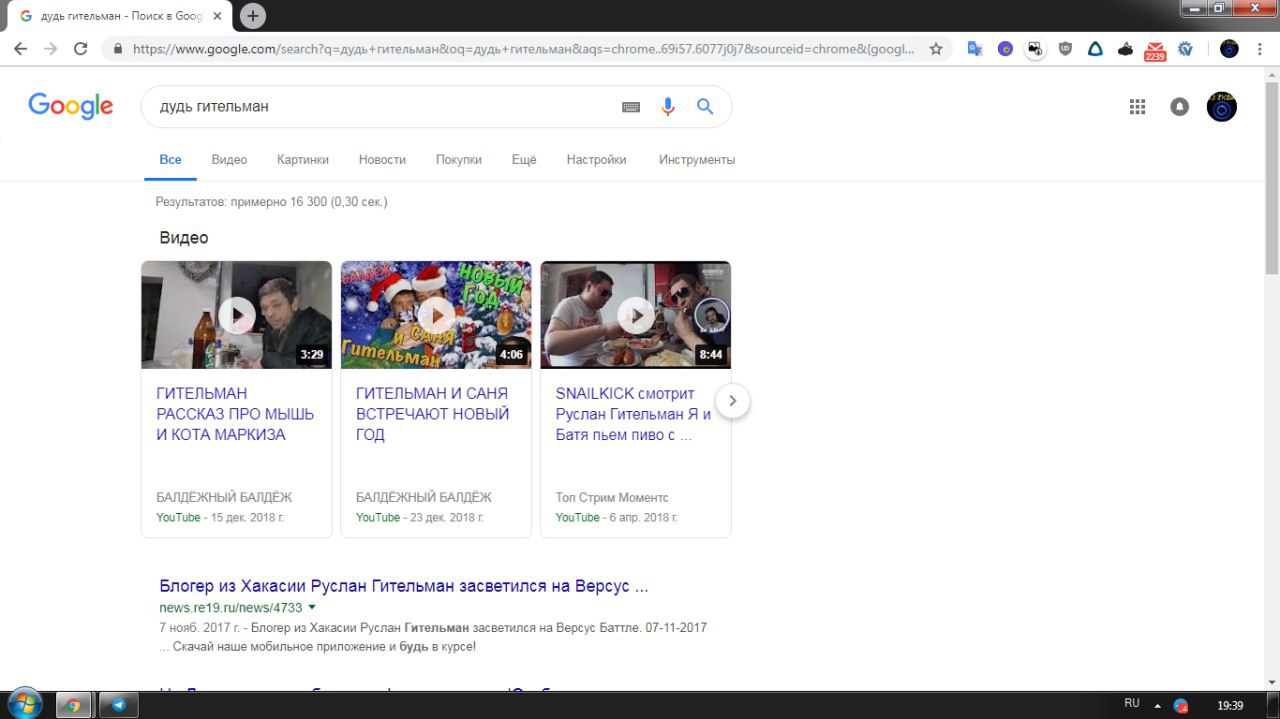1280x719 pixels.
Task: Open video Гительман рассказ про мышь
Action: point(235,414)
